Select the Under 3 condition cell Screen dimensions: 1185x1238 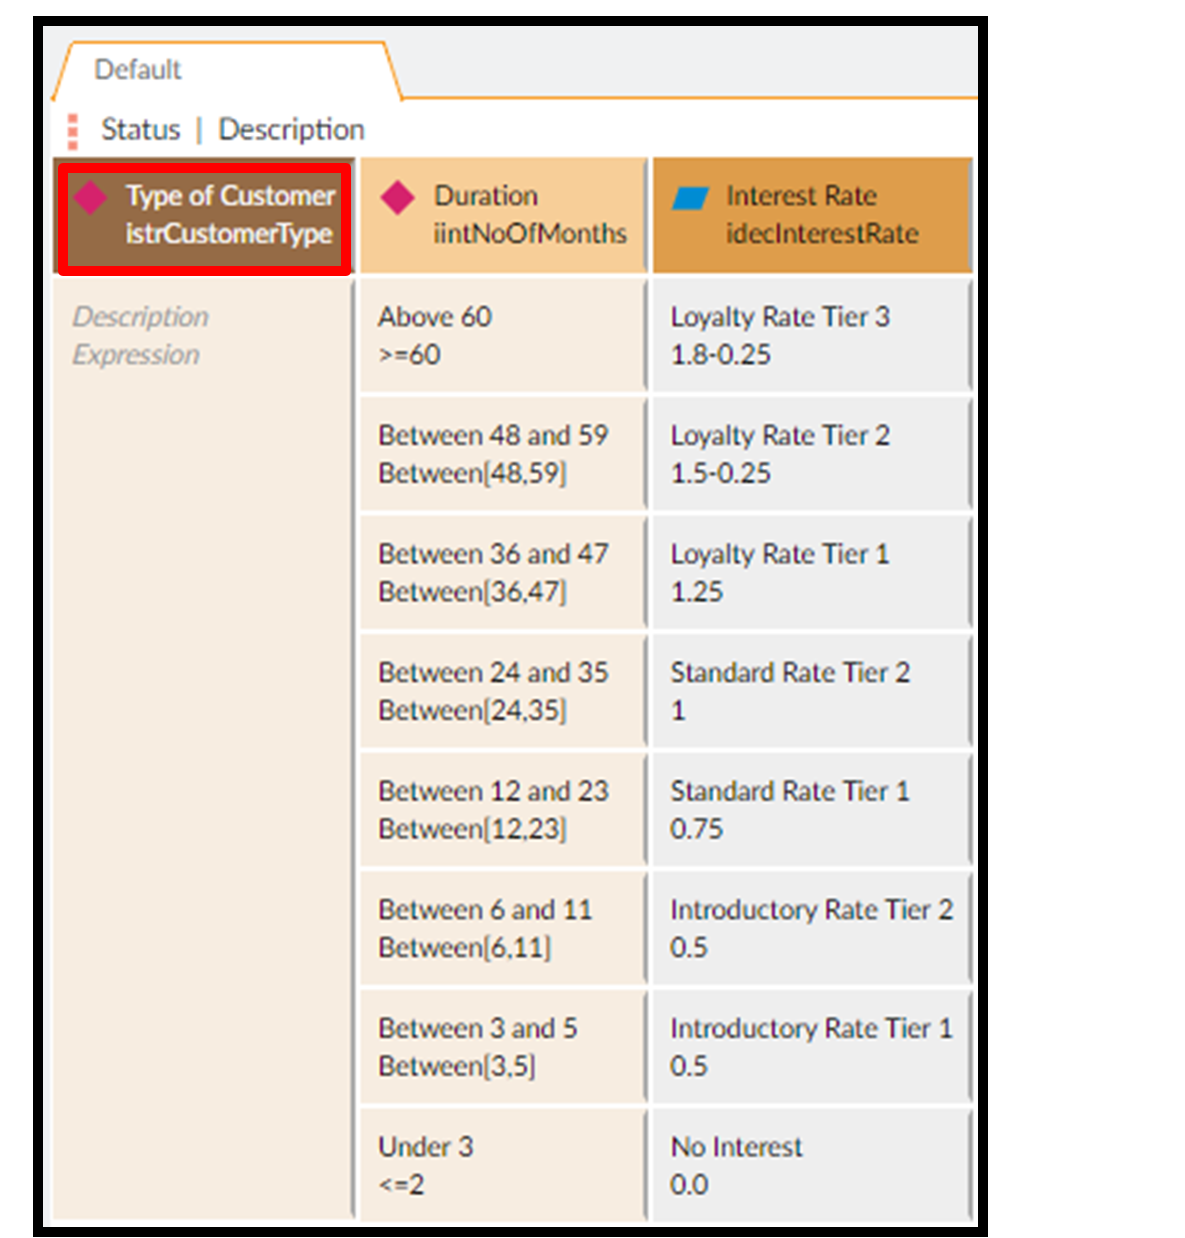click(x=503, y=1166)
